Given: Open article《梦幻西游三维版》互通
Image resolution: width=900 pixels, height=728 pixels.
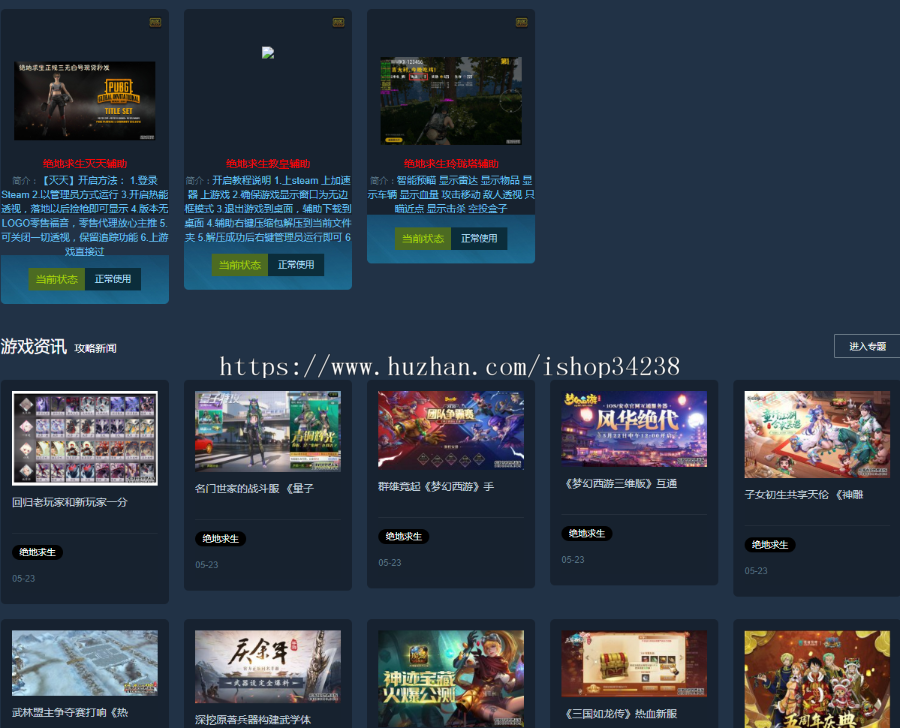Looking at the screenshot, I should (x=619, y=484).
